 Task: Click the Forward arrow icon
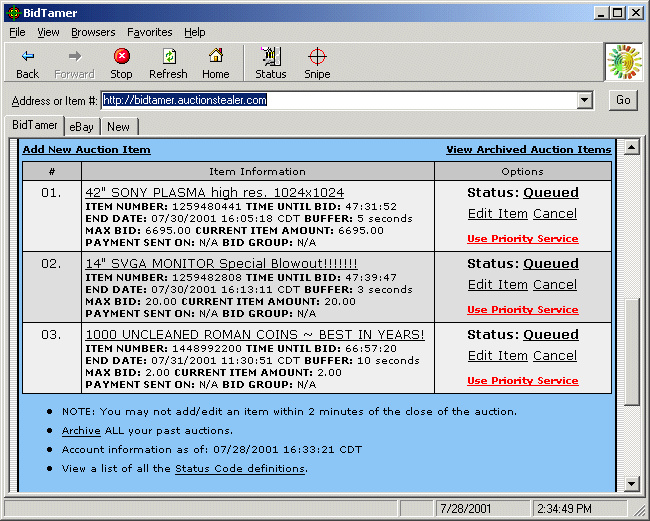(x=75, y=56)
